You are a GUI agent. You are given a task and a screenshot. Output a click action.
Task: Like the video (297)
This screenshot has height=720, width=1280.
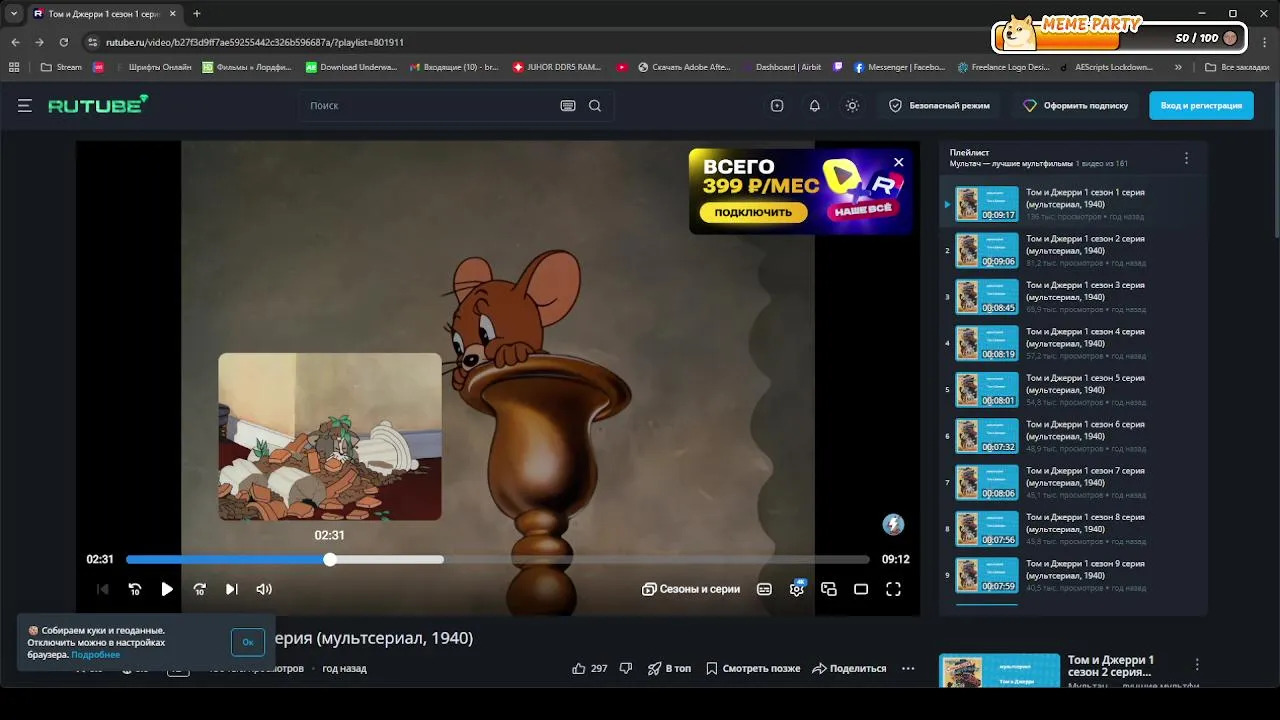(x=589, y=668)
